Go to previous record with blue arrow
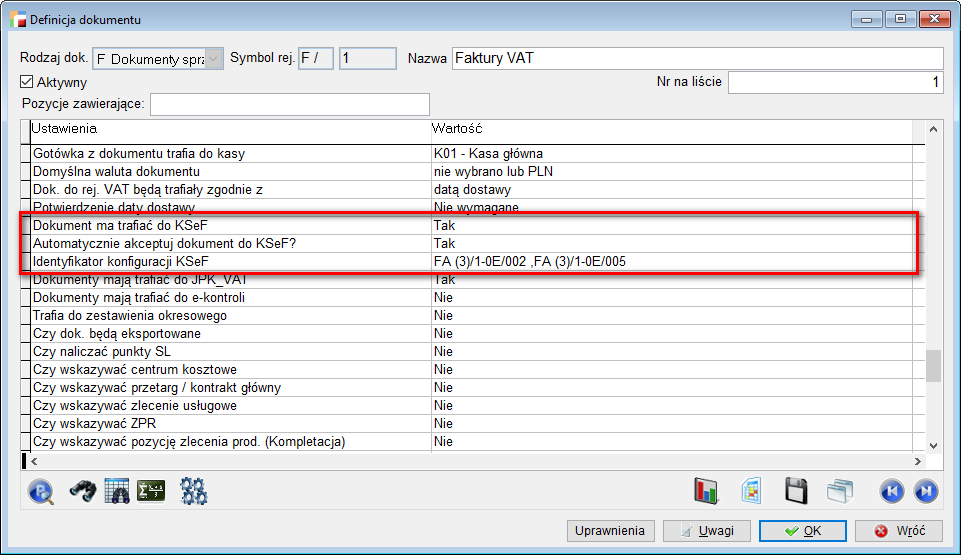 pos(891,491)
